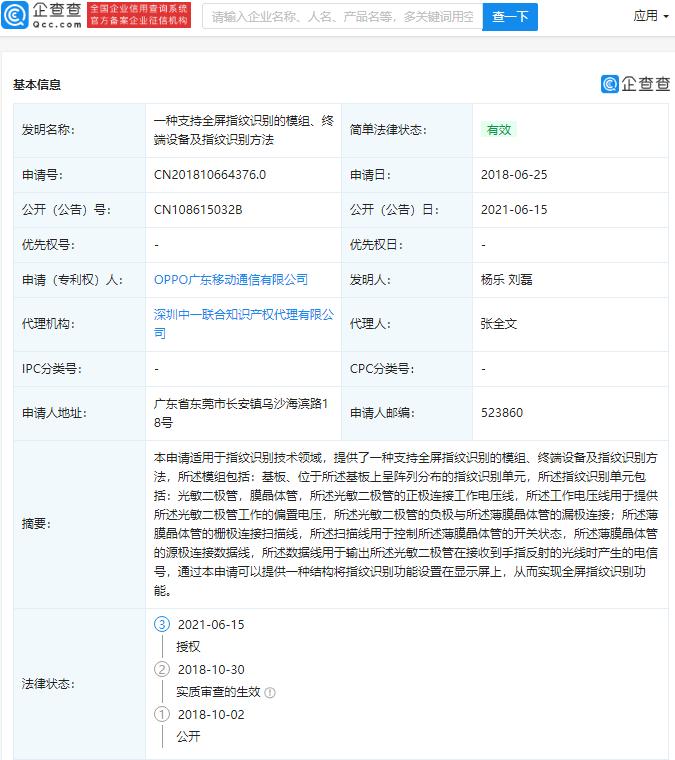Select application number CN201810664376.0
The height and width of the screenshot is (760, 675).
click(210, 175)
